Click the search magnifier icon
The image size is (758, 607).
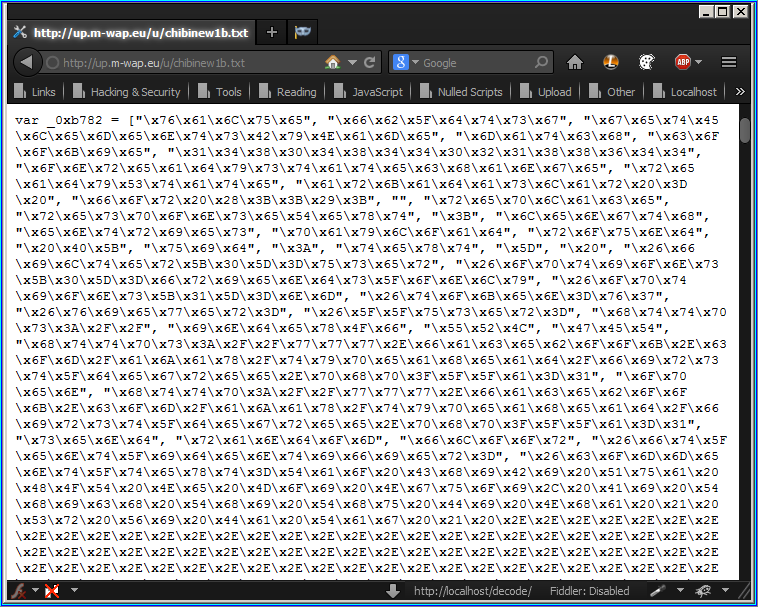click(541, 62)
